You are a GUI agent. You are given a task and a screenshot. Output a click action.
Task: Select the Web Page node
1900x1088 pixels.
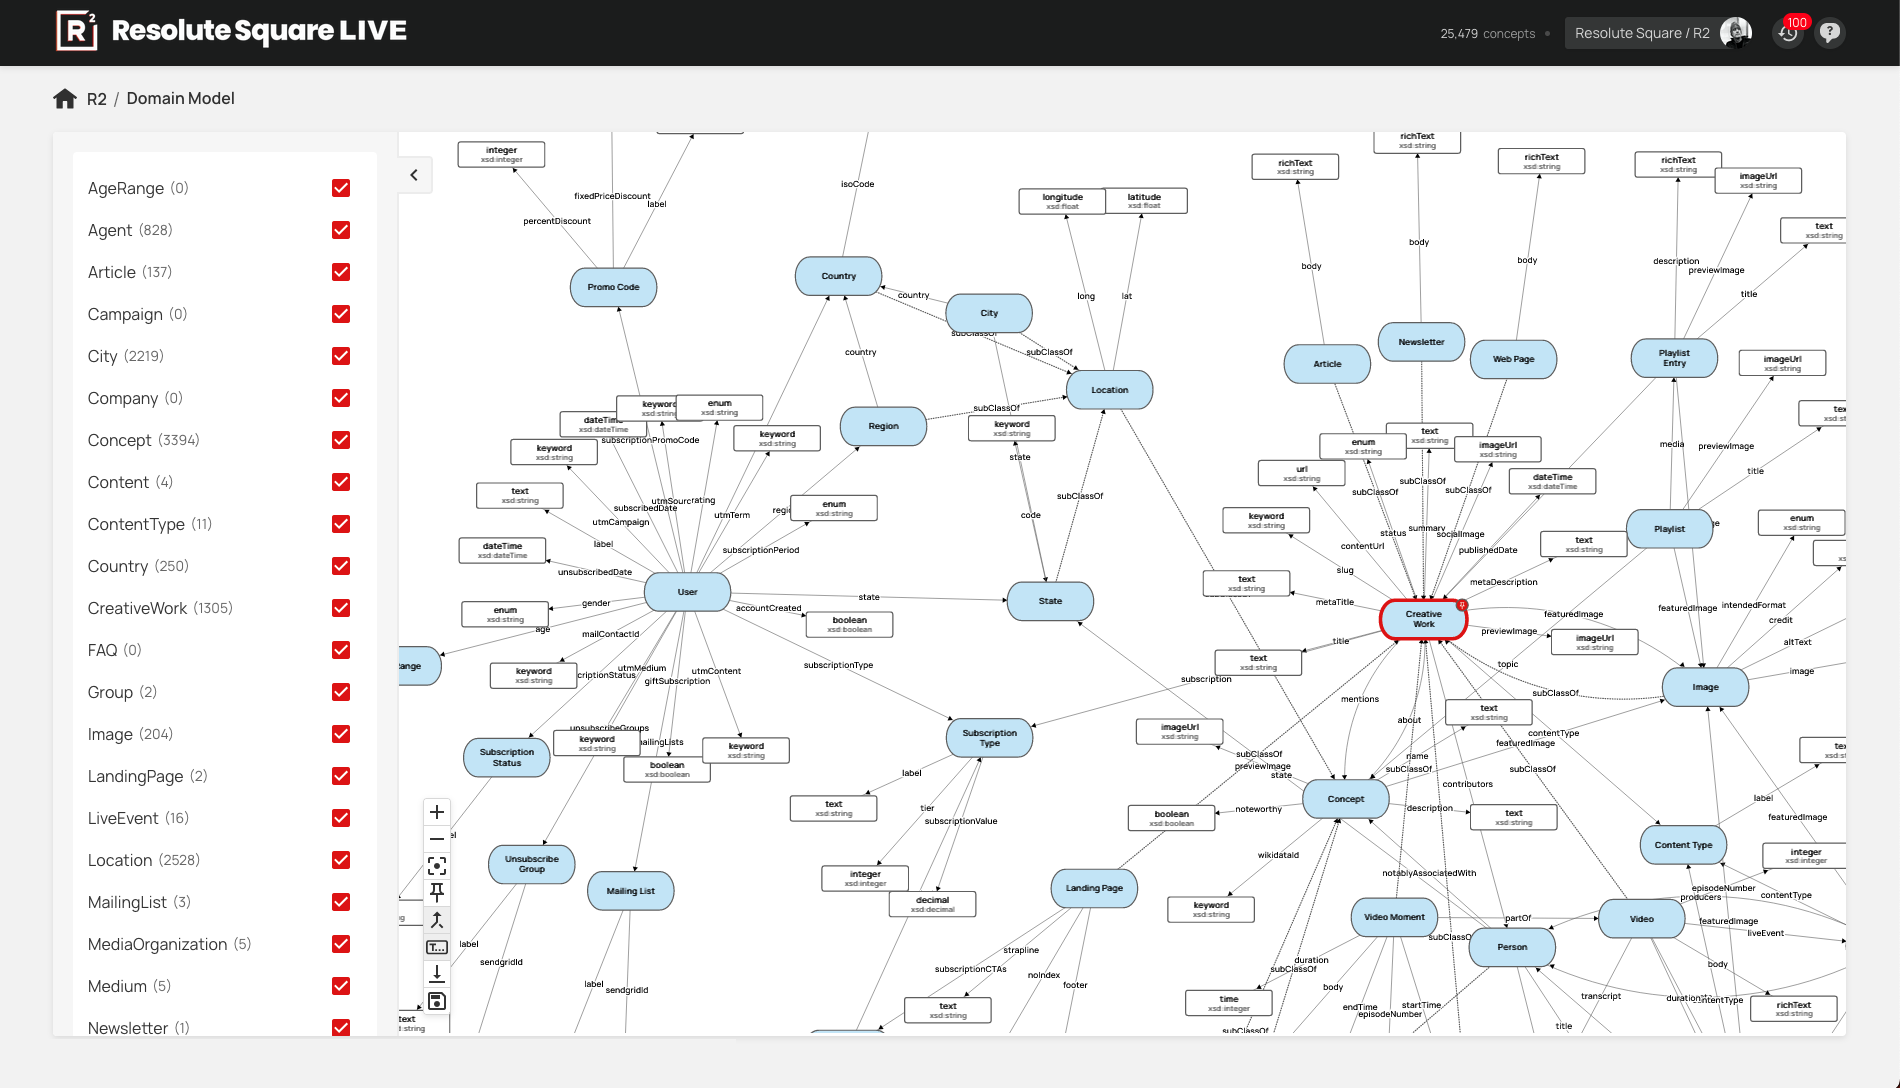pyautogui.click(x=1513, y=359)
